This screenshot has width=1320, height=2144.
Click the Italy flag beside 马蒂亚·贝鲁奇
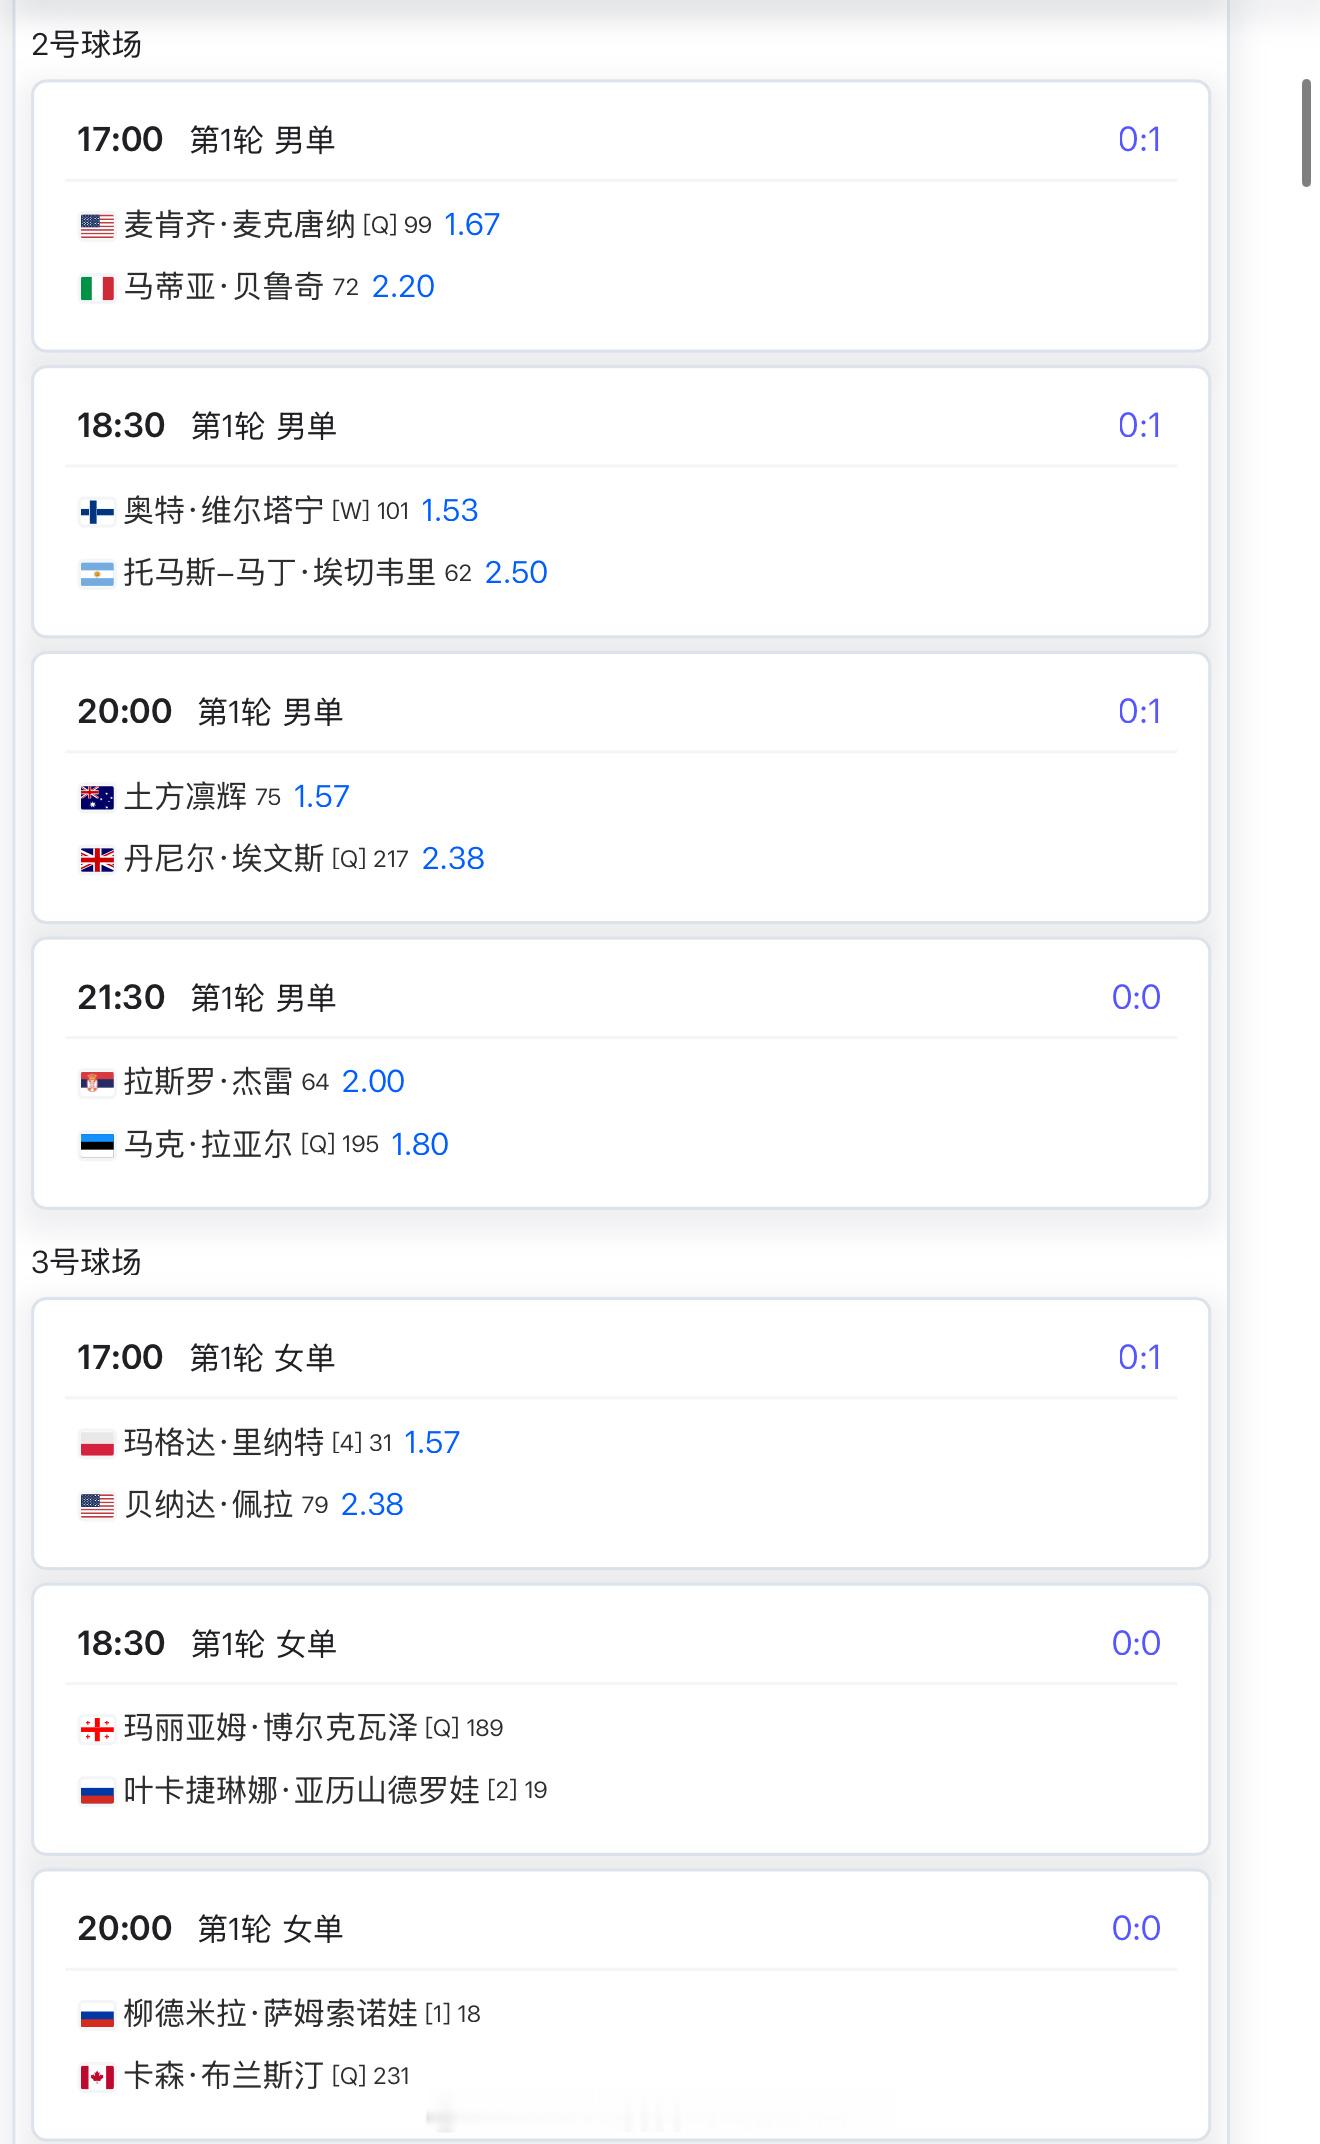point(97,288)
